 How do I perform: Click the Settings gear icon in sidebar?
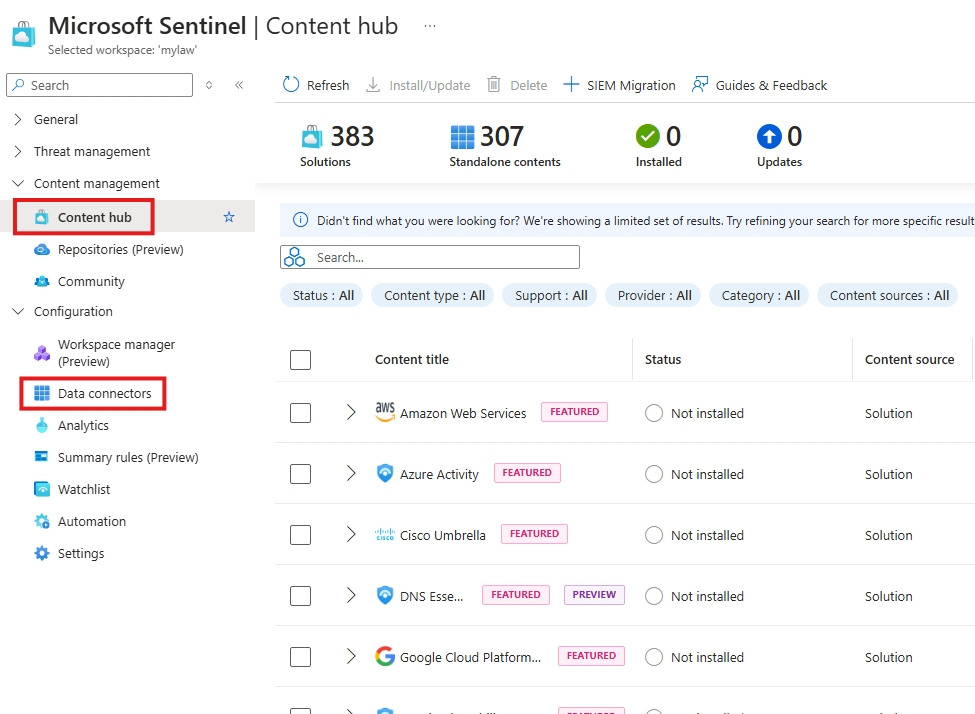coord(42,553)
